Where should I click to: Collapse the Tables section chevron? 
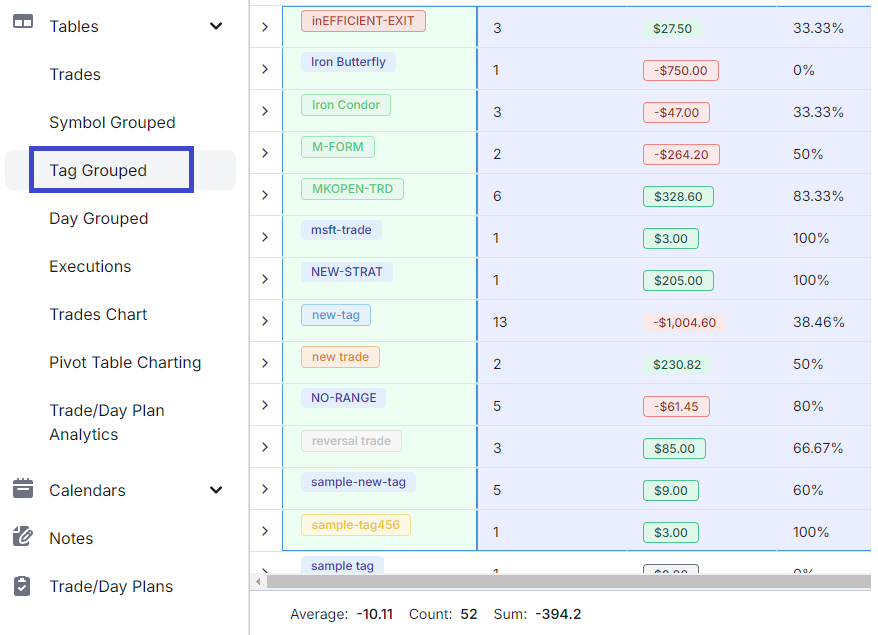point(216,26)
